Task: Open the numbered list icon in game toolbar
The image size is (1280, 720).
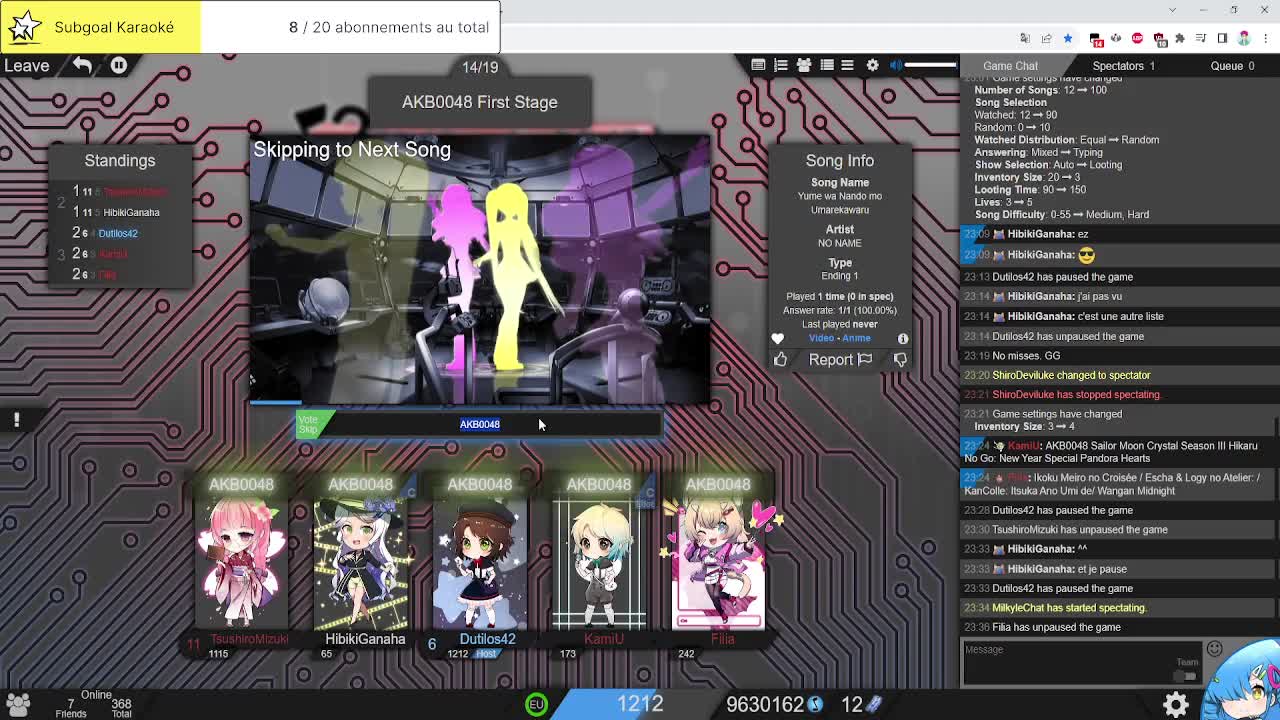Action: click(x=781, y=65)
